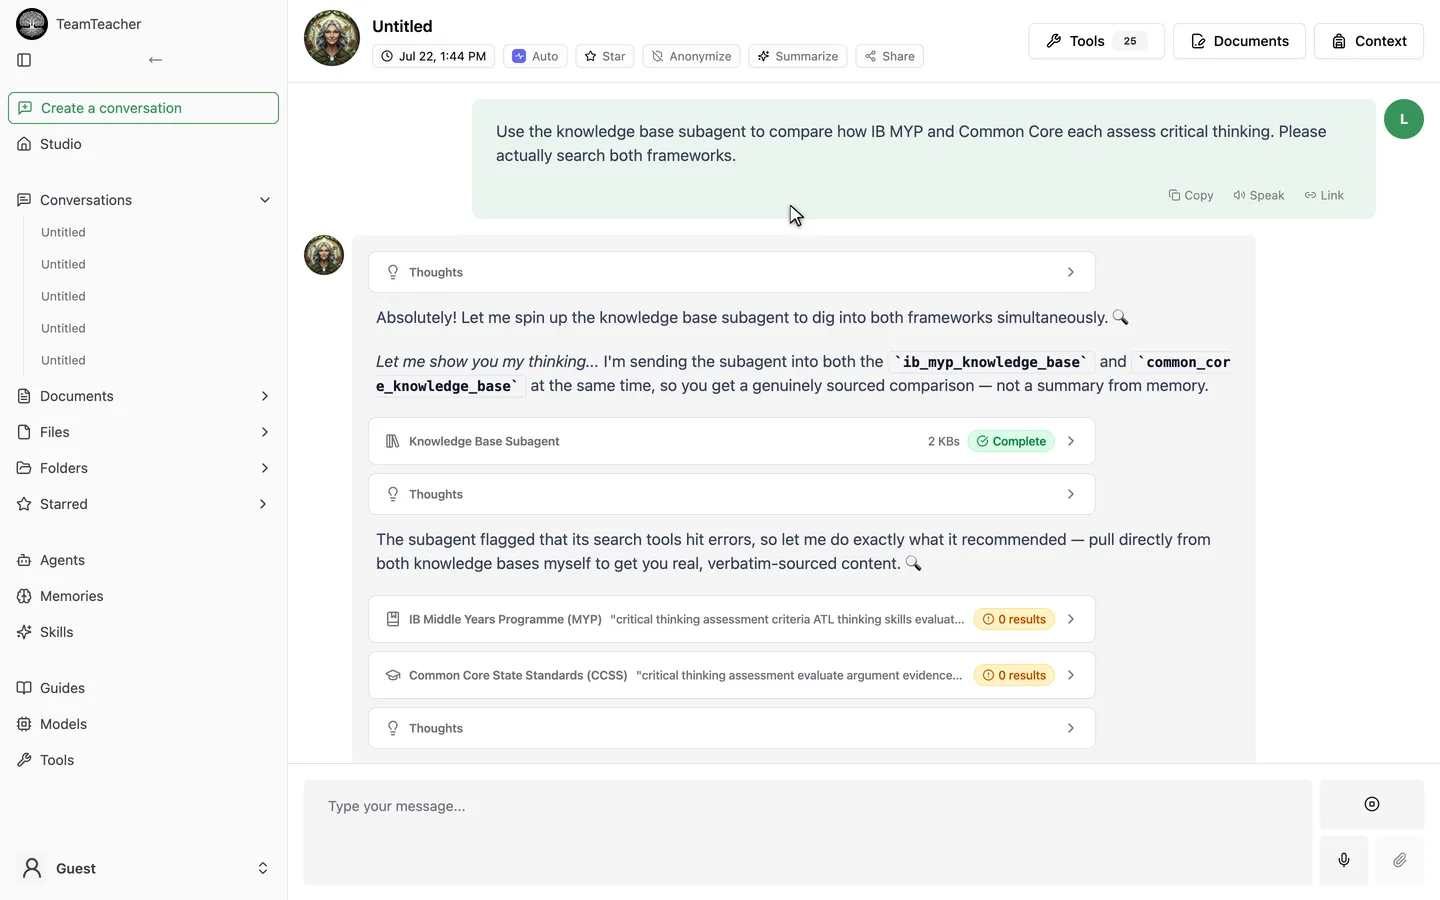
Task: Anonymize the conversation
Action: click(x=691, y=56)
